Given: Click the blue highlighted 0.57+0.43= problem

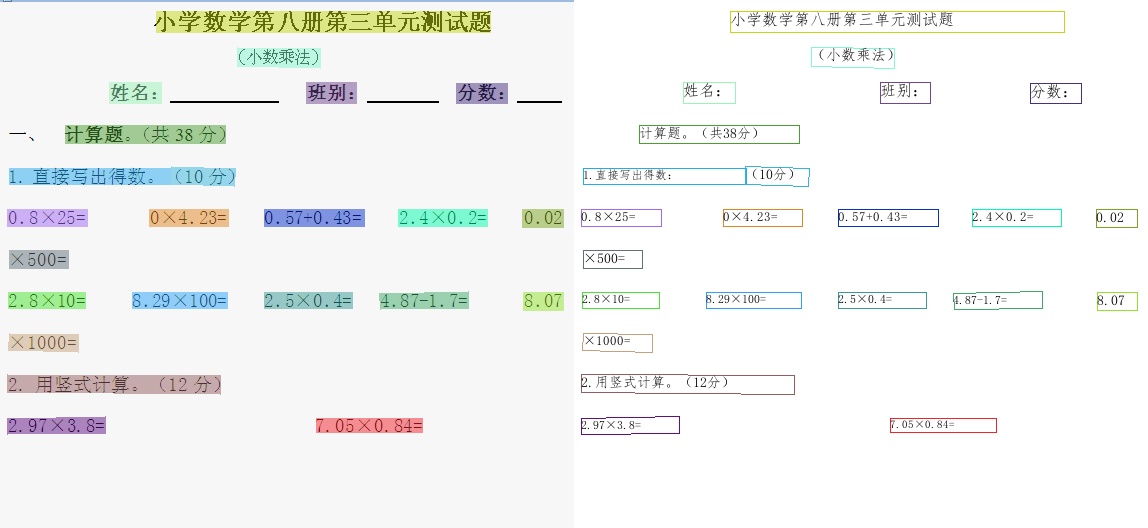Looking at the screenshot, I should coord(314,218).
